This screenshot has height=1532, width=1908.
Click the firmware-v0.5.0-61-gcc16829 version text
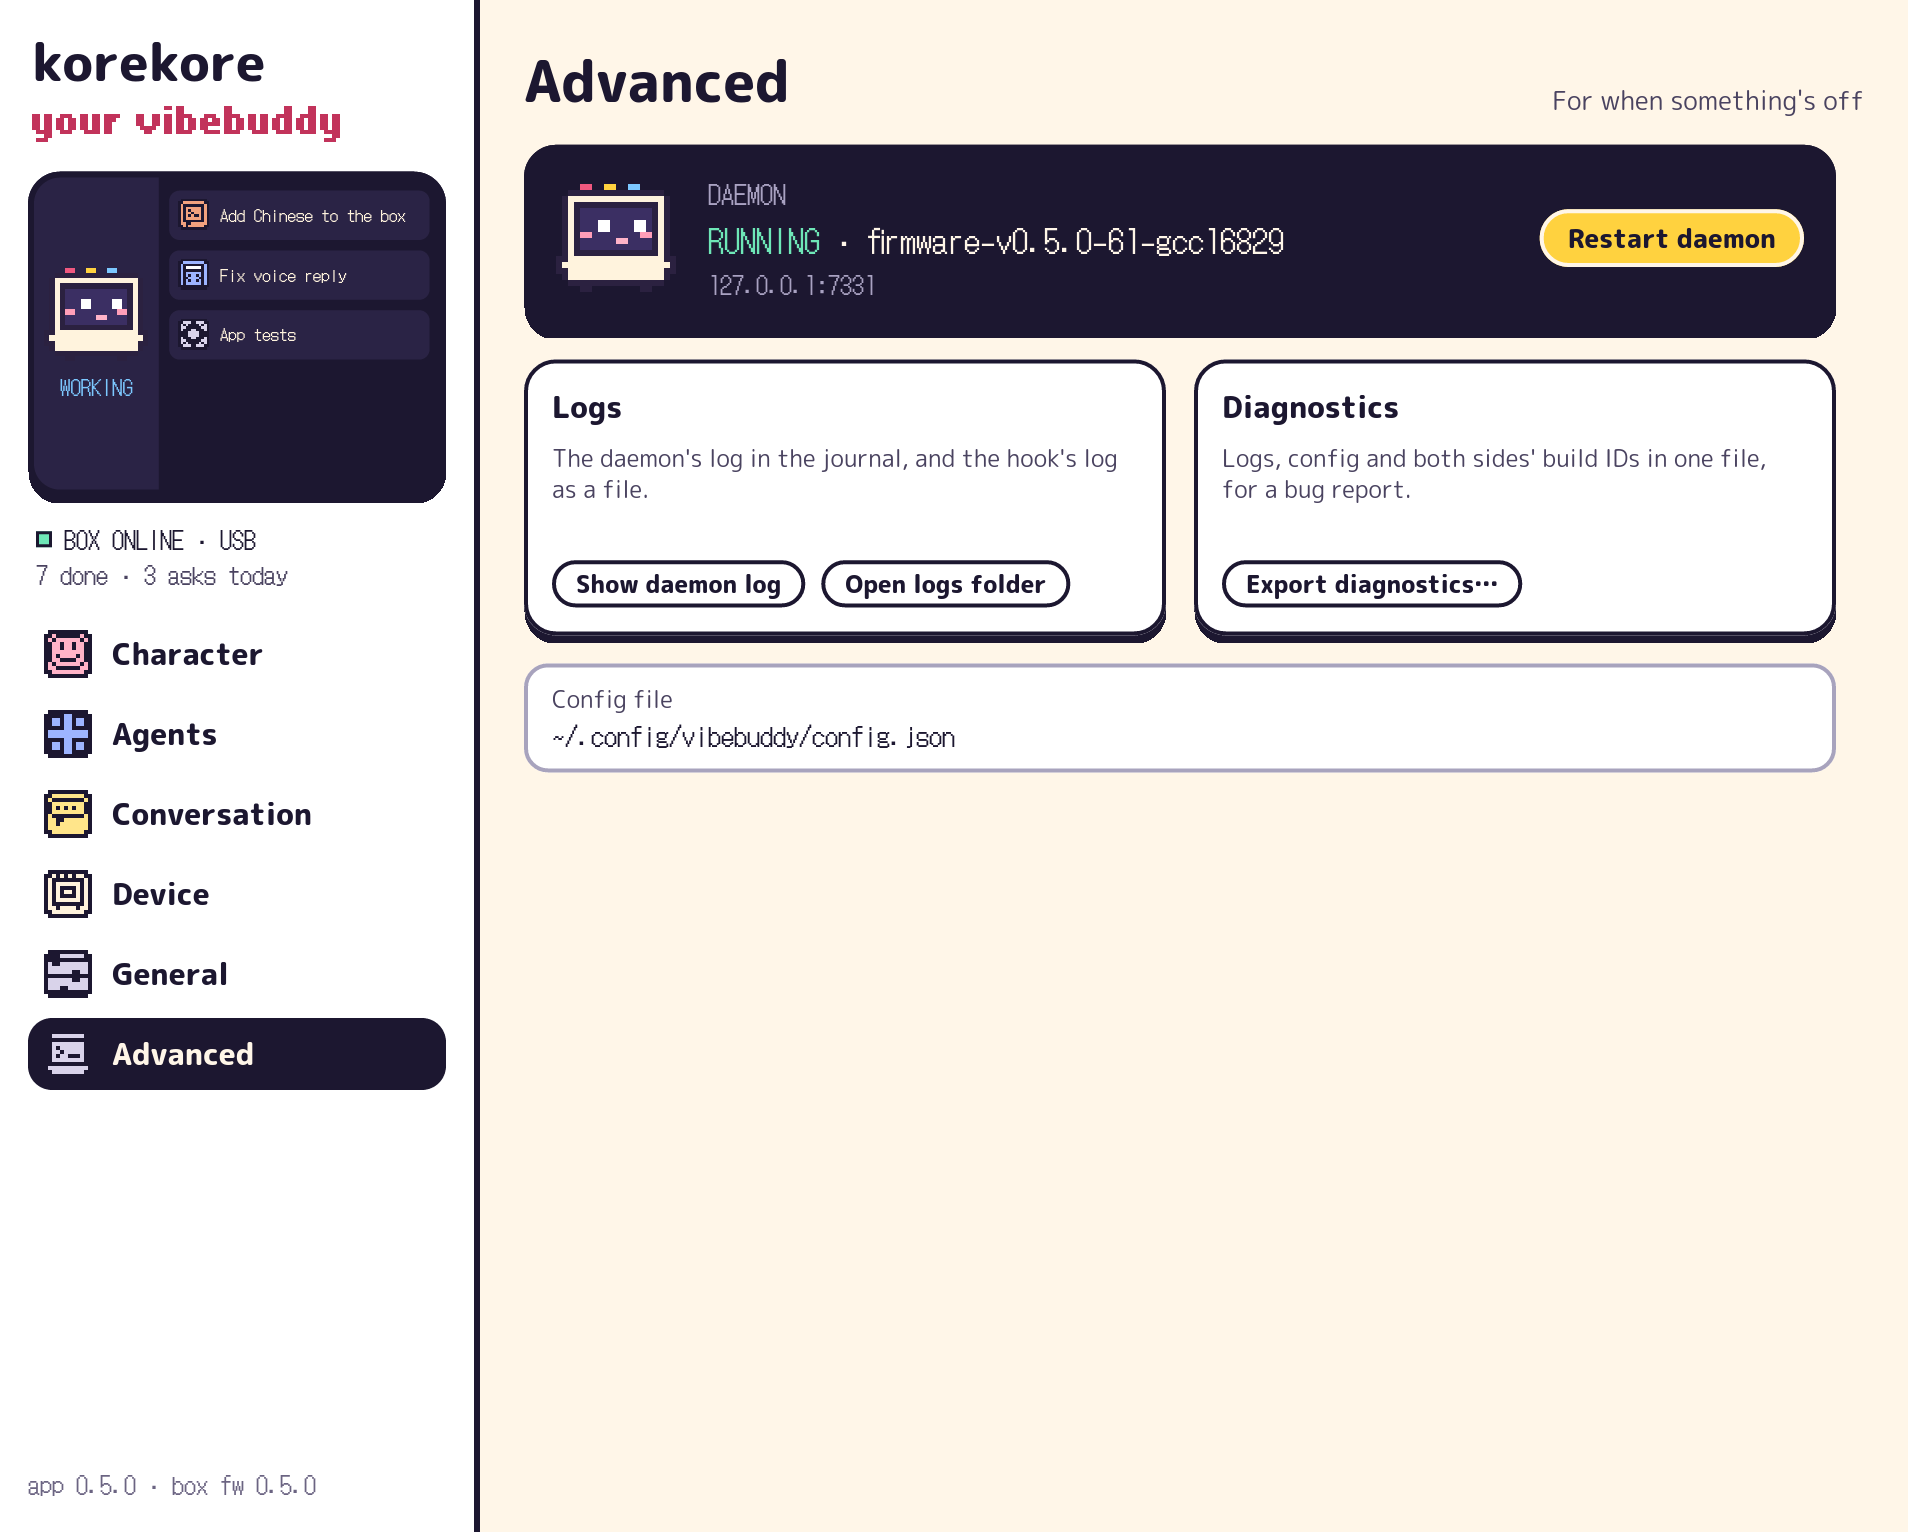pos(1075,242)
